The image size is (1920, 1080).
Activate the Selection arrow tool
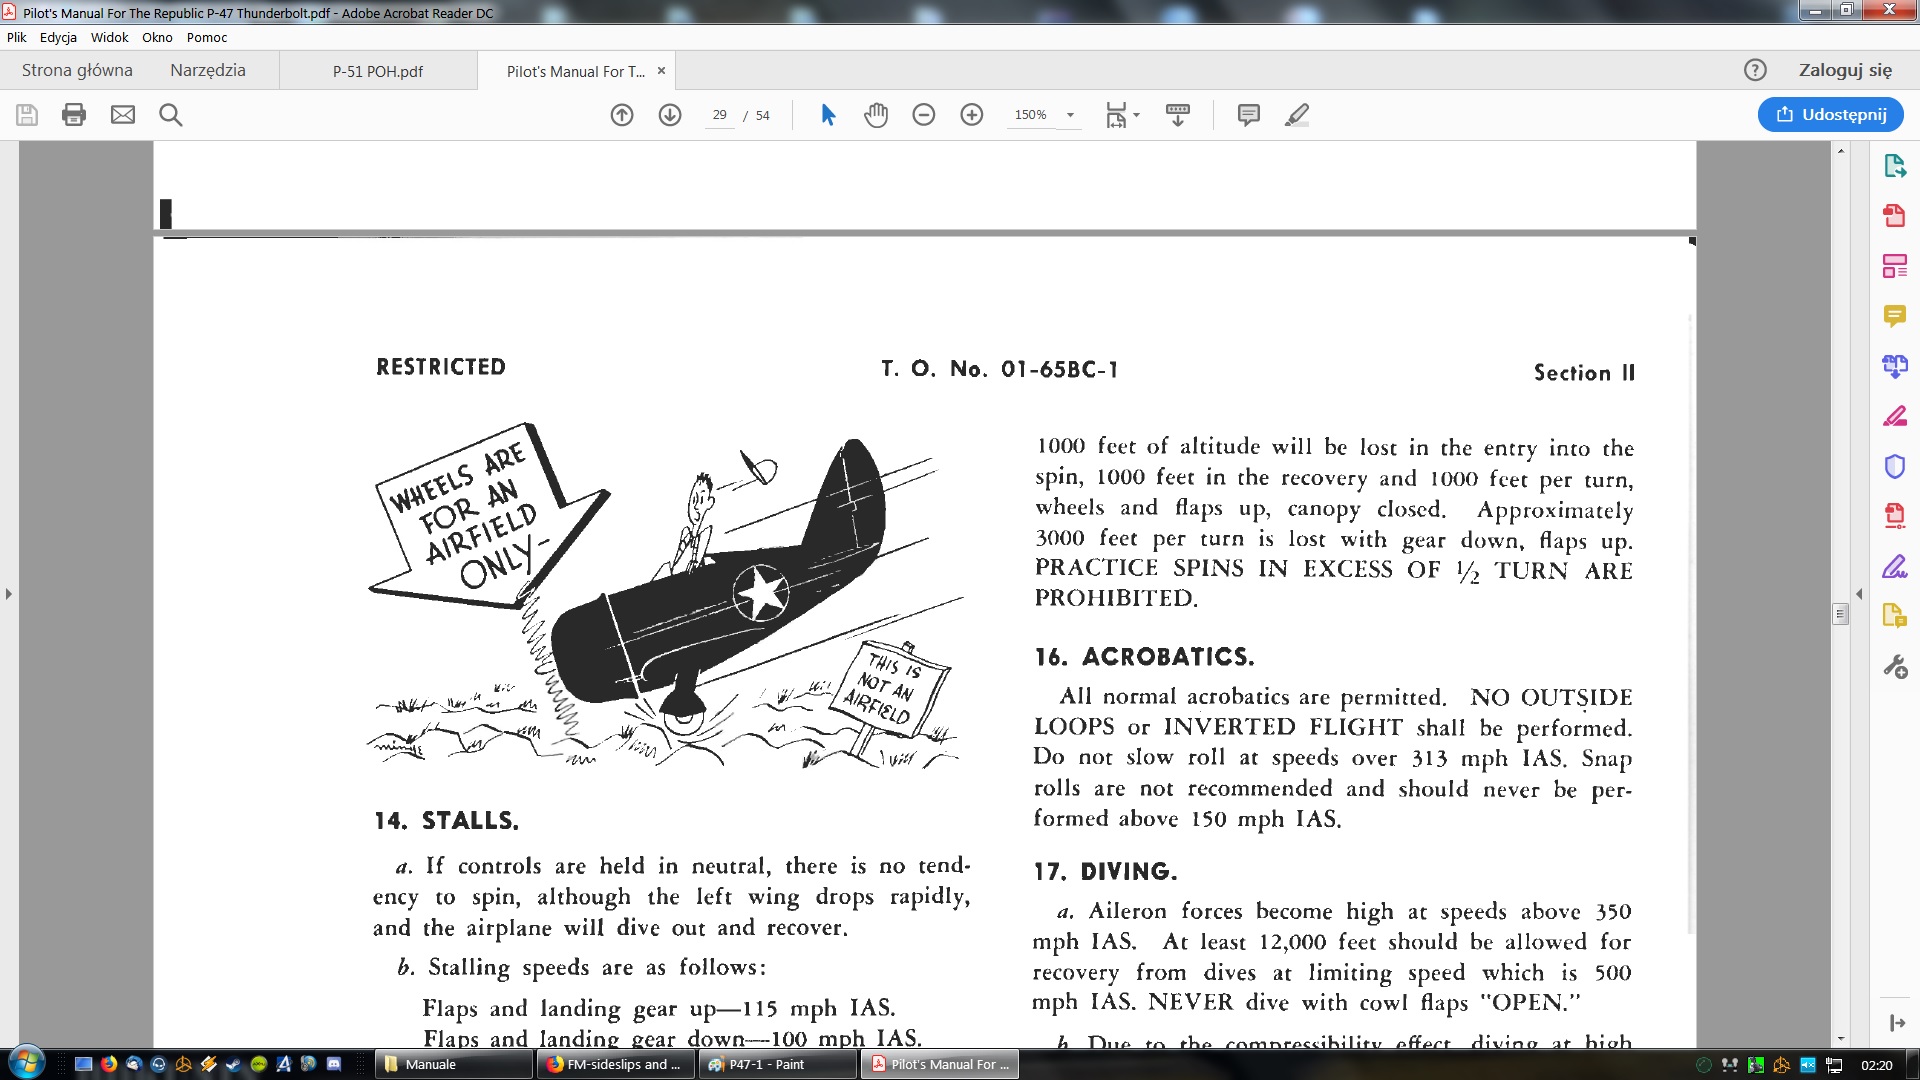pos(828,115)
